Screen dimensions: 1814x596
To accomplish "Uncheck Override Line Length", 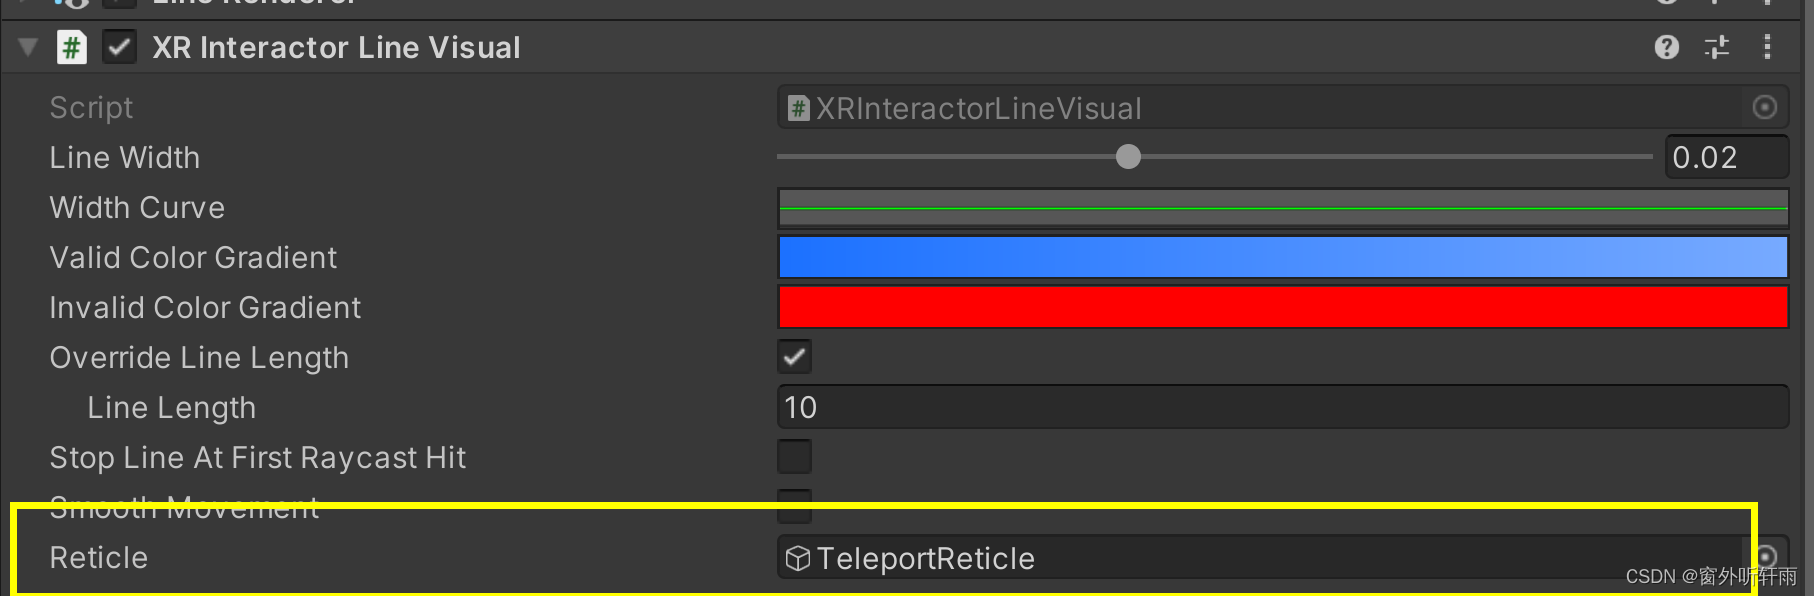I will 795,357.
